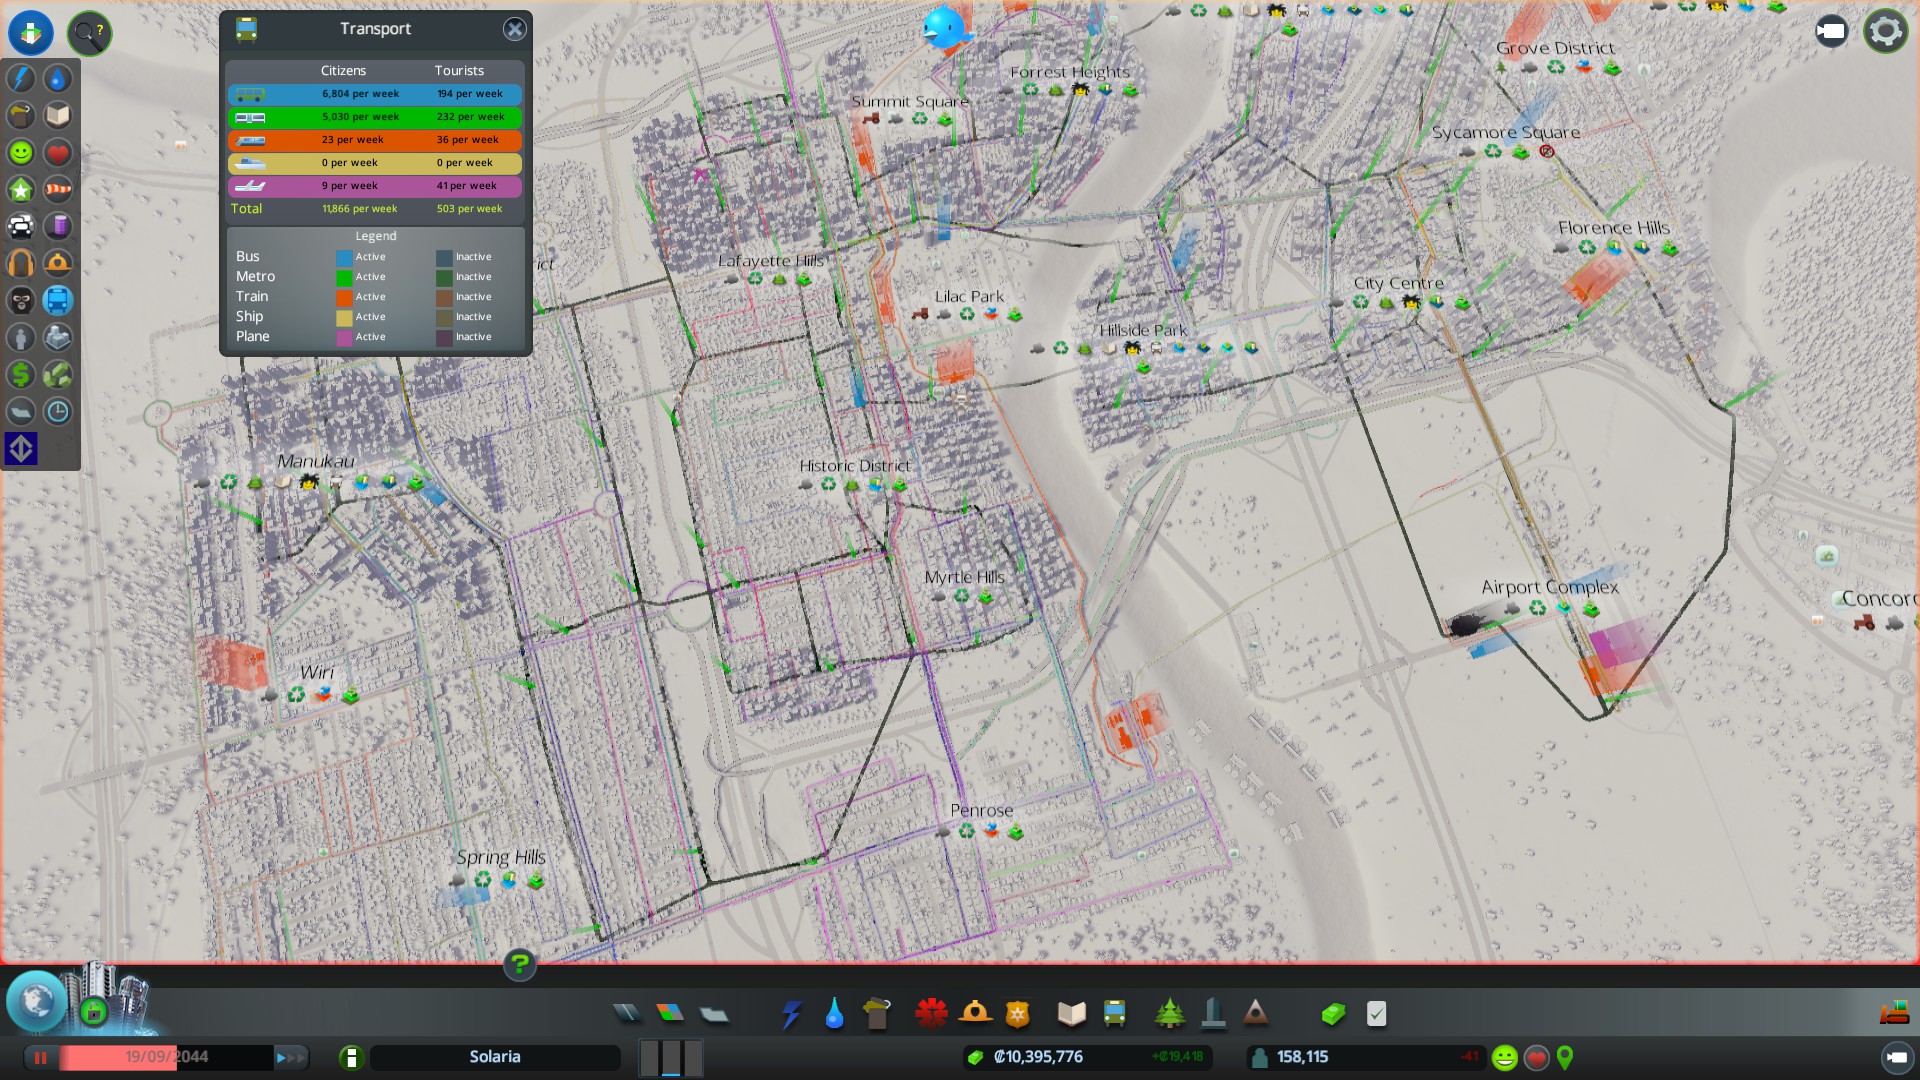Viewport: 1920px width, 1080px height.
Task: Pause the simulation
Action: pyautogui.click(x=41, y=1057)
